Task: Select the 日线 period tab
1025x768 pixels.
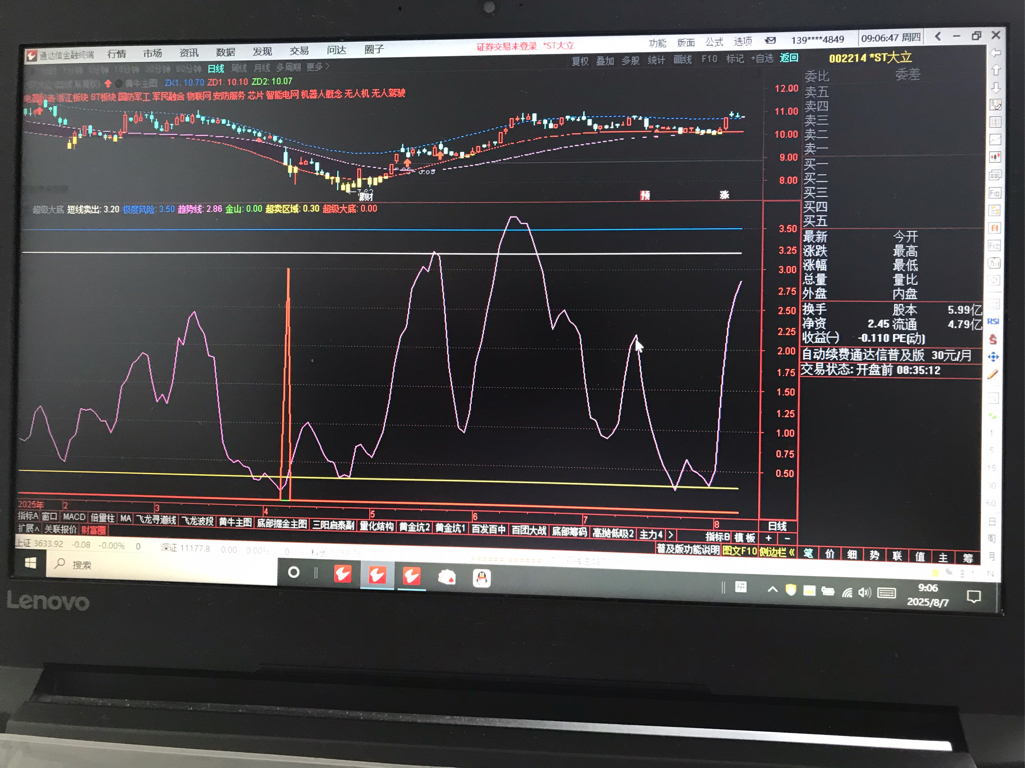Action: click(216, 68)
